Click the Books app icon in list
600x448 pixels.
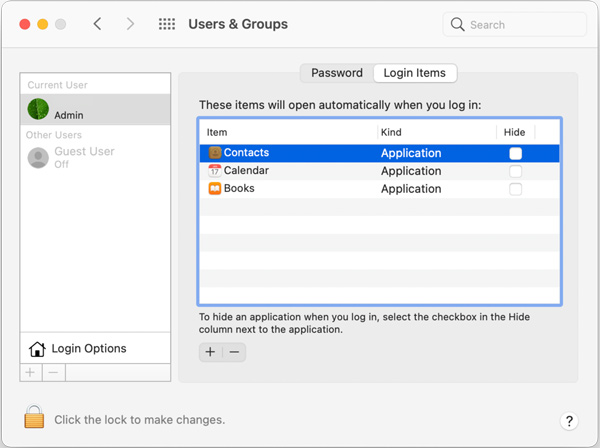[215, 189]
